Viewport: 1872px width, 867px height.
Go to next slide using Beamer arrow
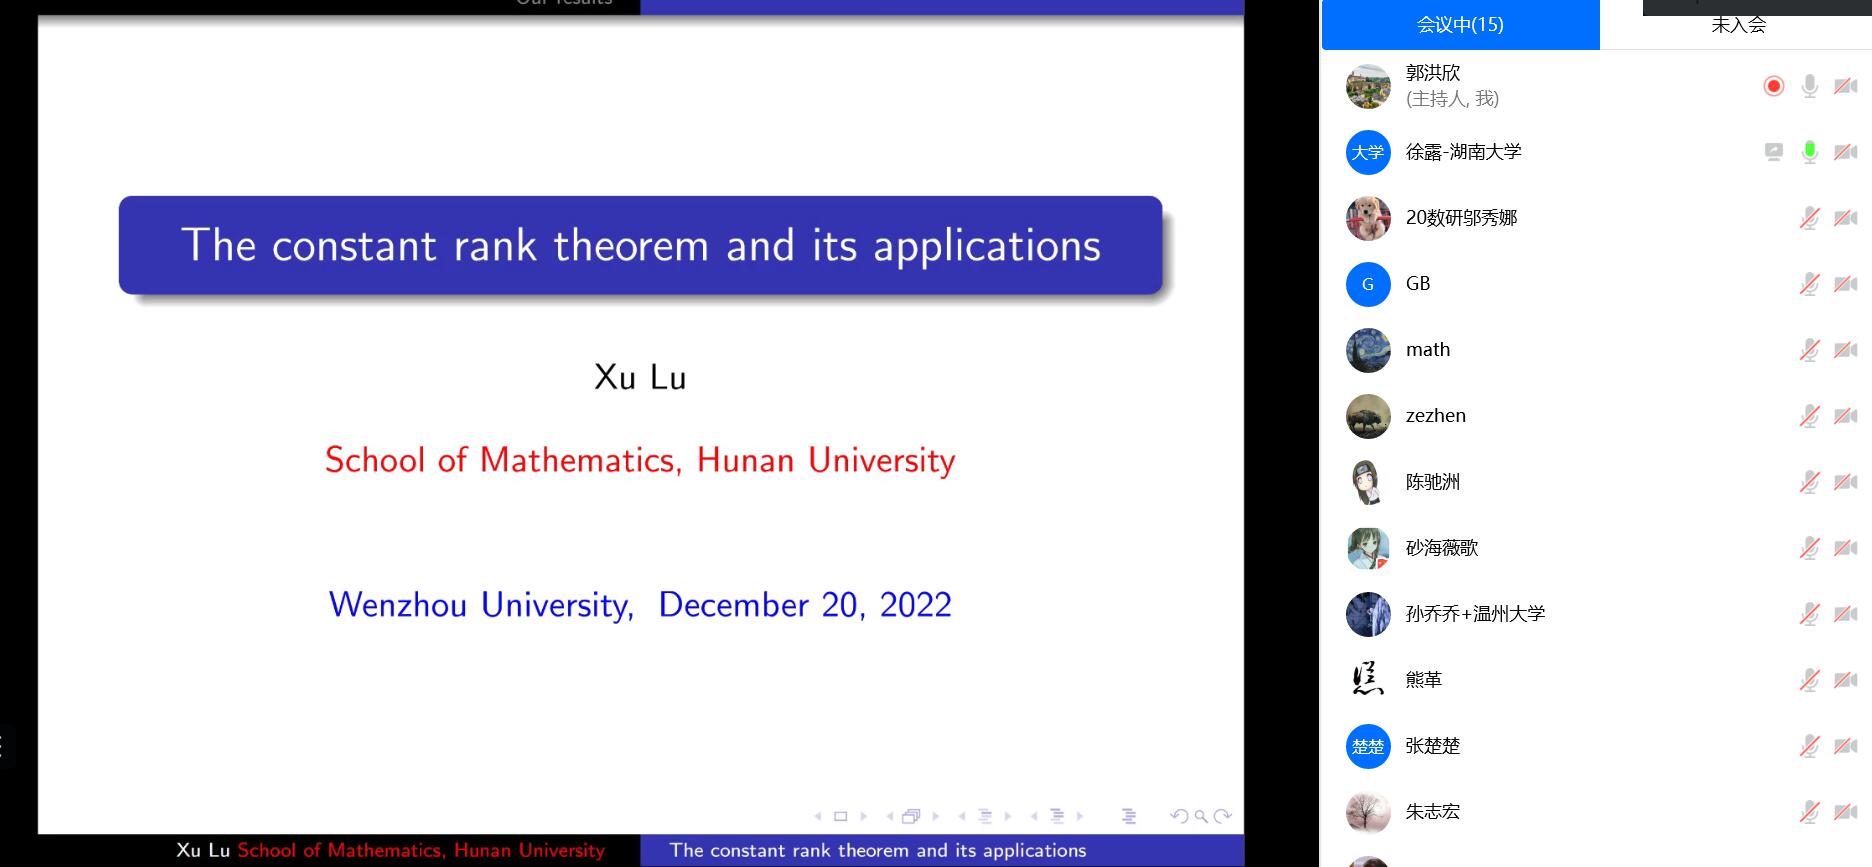coord(864,816)
